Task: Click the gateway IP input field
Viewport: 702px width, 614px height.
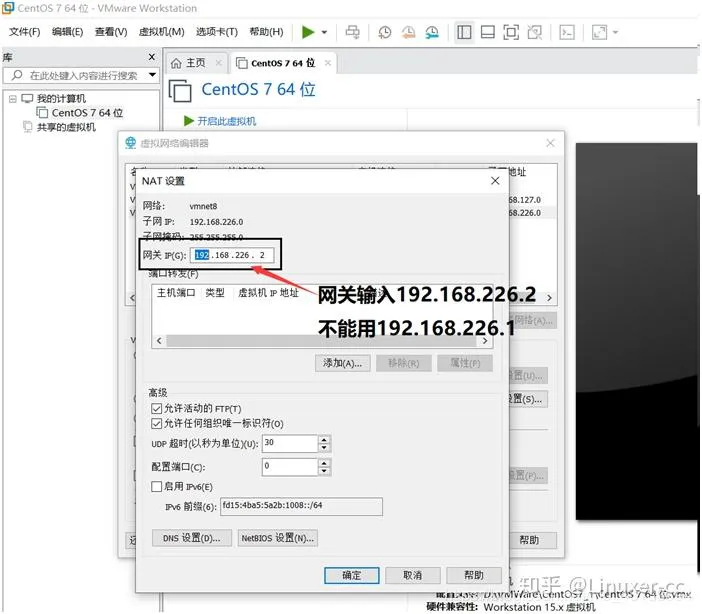Action: tap(230, 255)
